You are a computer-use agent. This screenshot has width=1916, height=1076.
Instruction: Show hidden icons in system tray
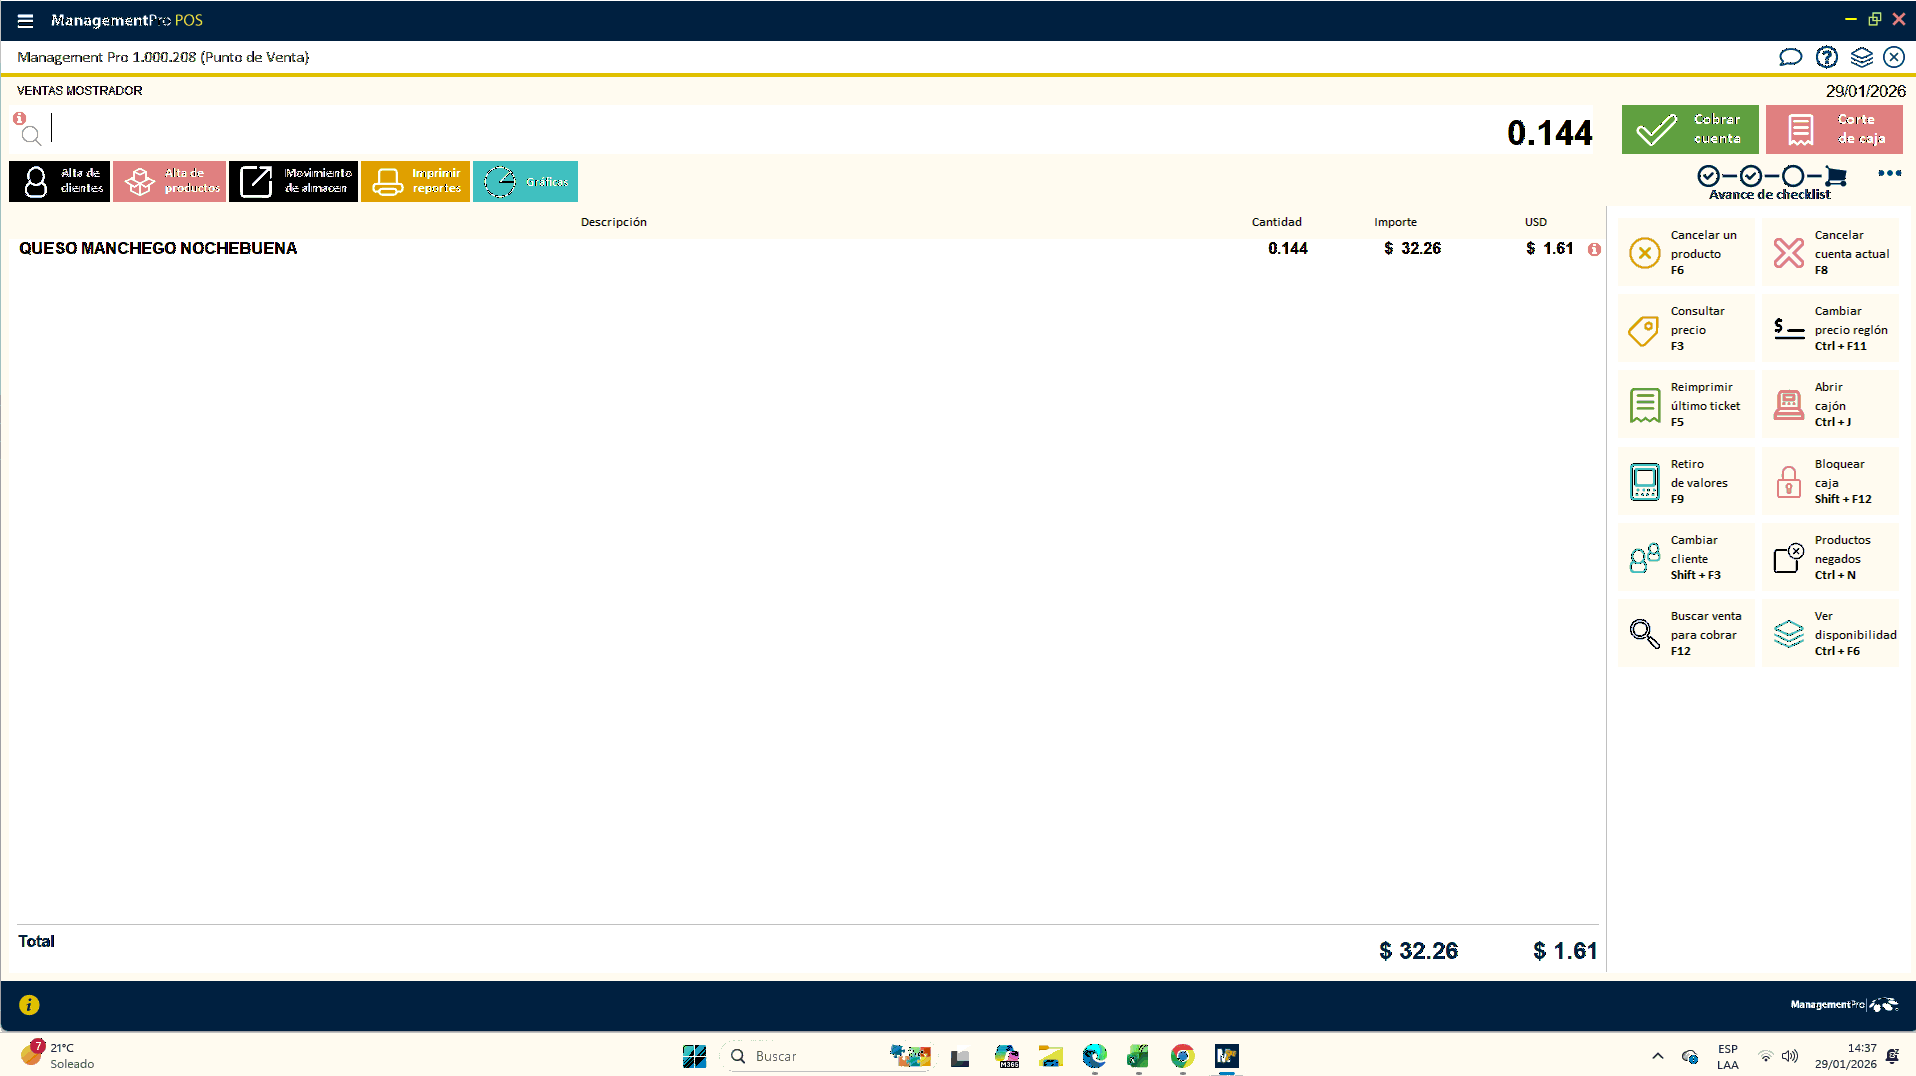coord(1657,1056)
